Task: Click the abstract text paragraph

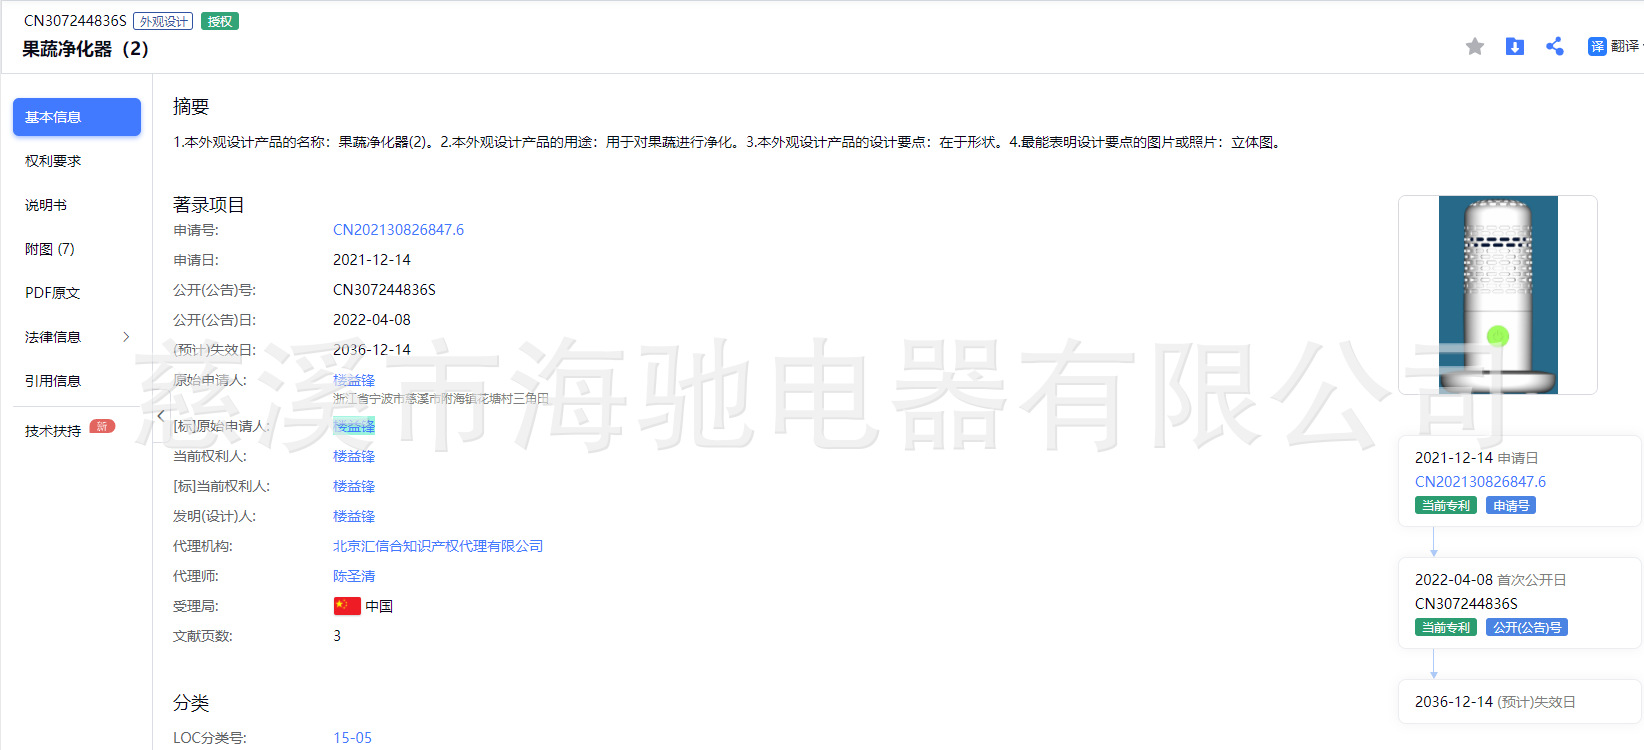Action: (729, 142)
